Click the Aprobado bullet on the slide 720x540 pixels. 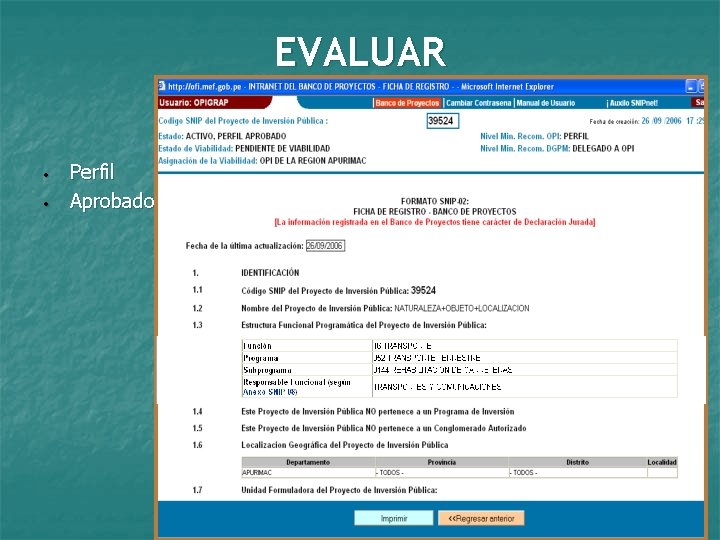tap(112, 201)
